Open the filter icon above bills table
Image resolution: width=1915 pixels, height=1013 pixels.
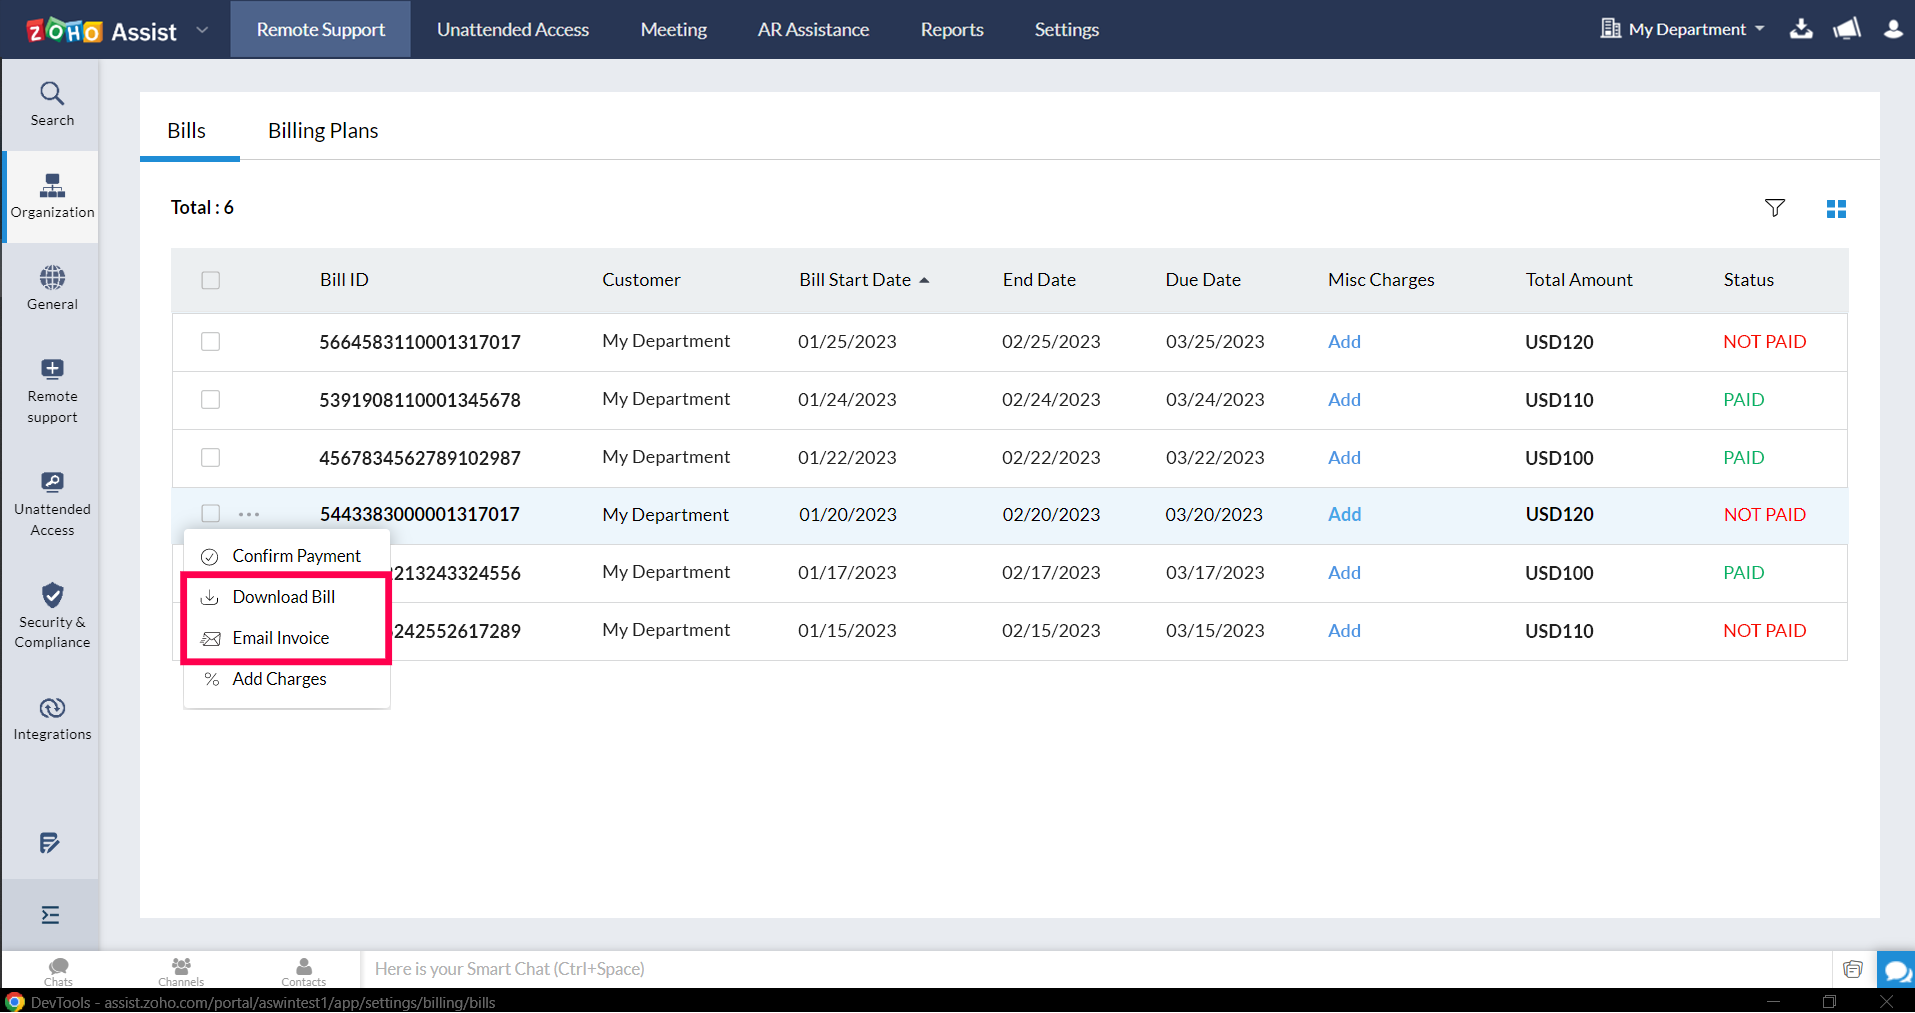1774,208
